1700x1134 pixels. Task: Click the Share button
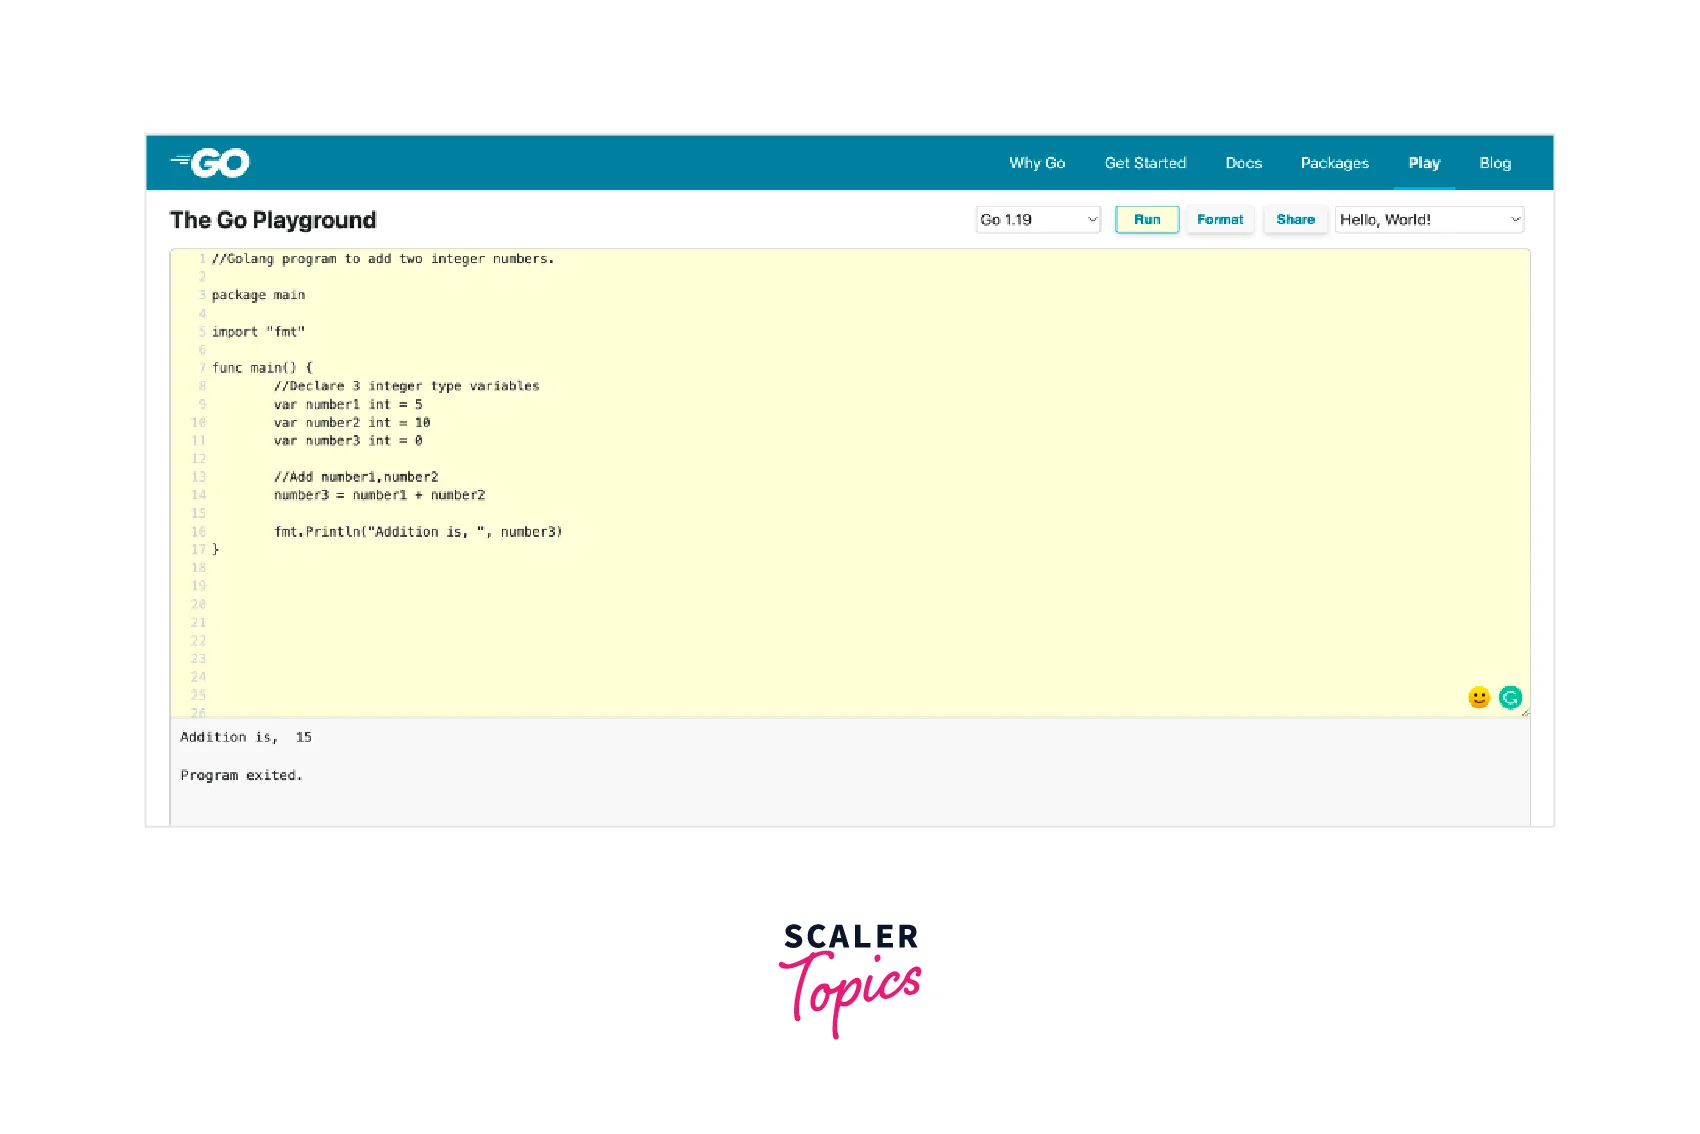(1295, 220)
